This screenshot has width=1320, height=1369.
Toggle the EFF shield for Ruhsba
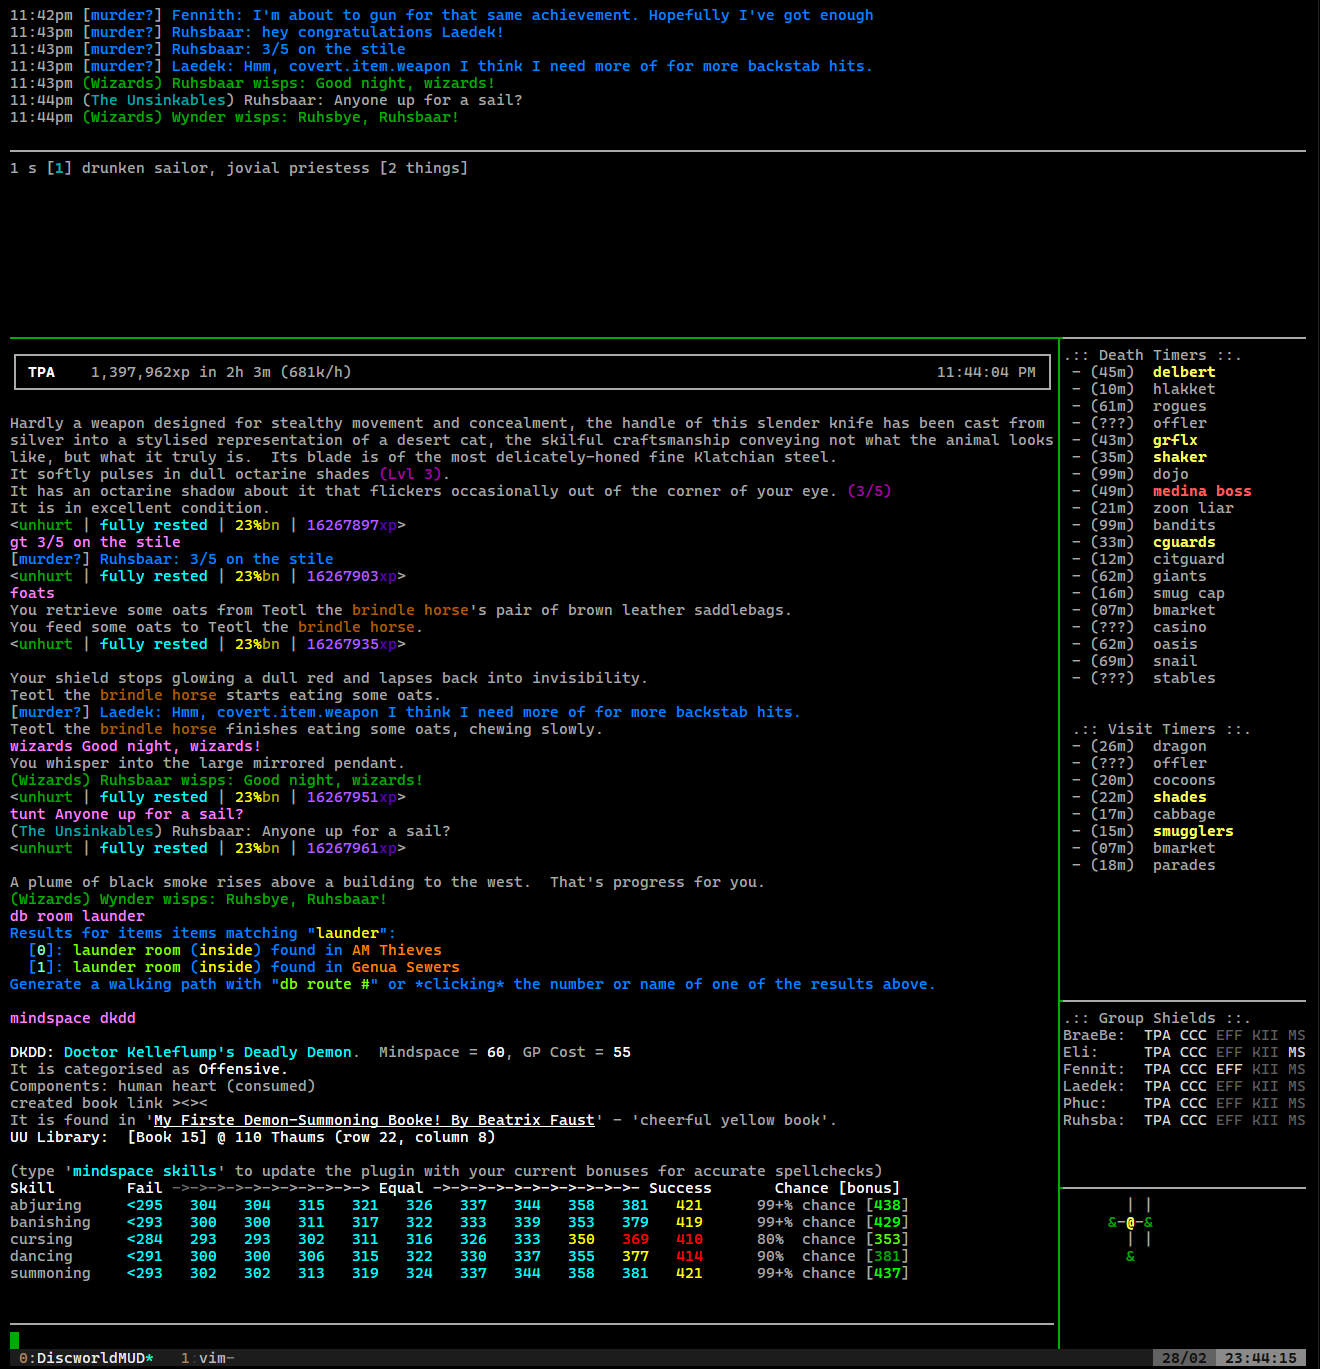pos(1229,1120)
